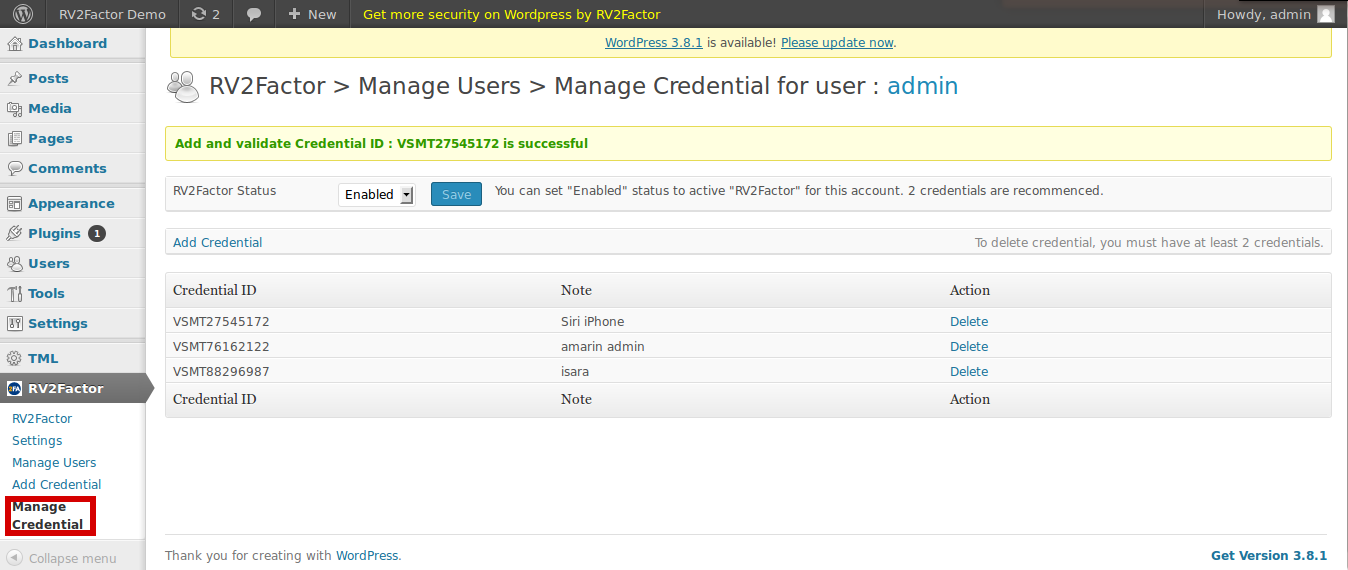Image resolution: width=1348 pixels, height=570 pixels.
Task: Click the Comments speech icon in sidebar
Action: tap(15, 168)
